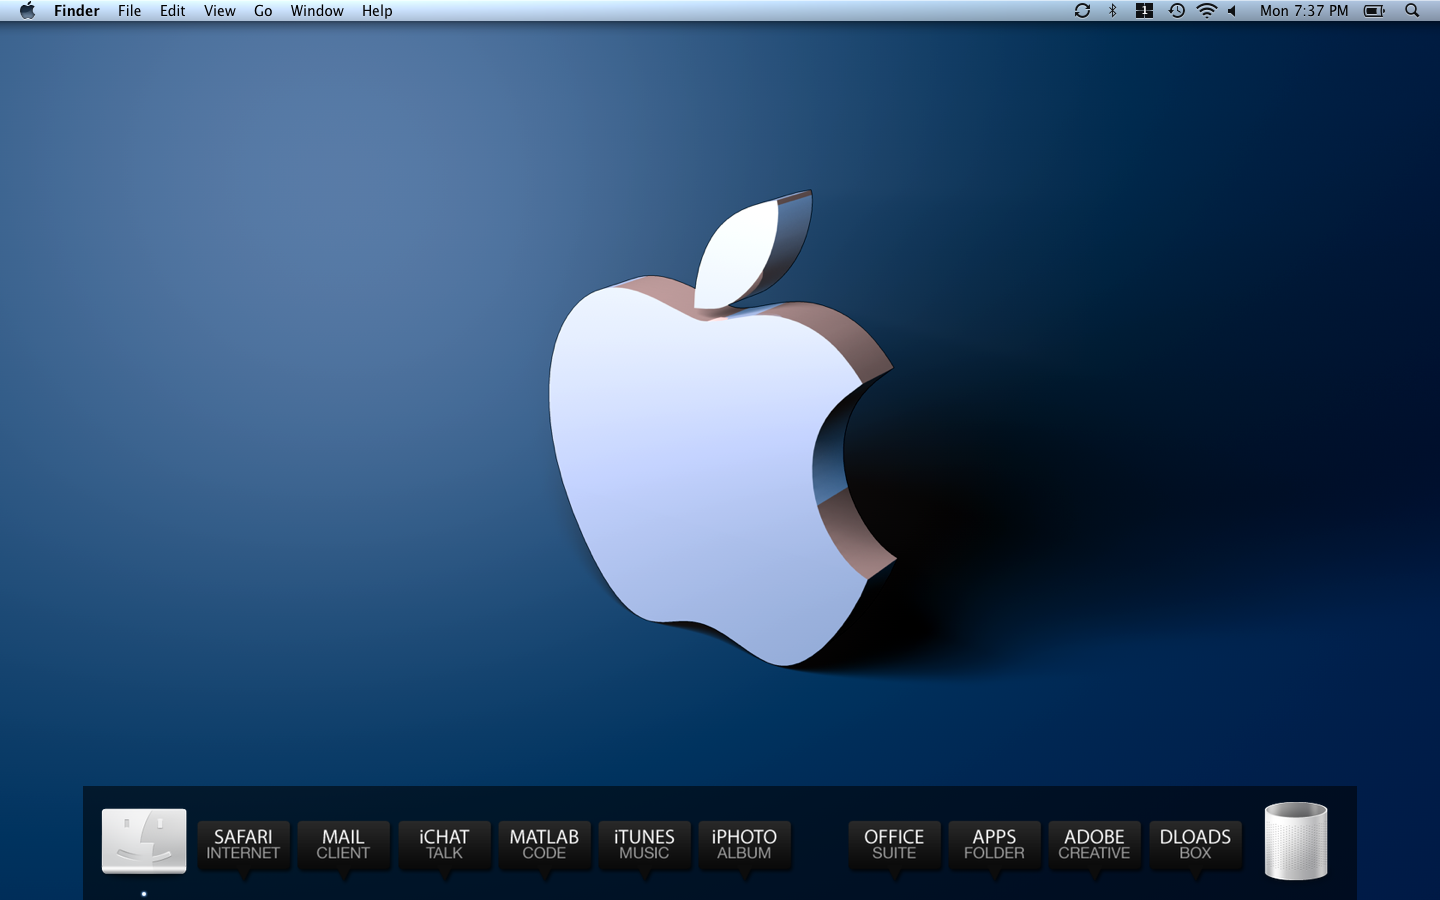This screenshot has height=900, width=1440.
Task: Open the Adobe Creative dock stack
Action: click(1094, 846)
